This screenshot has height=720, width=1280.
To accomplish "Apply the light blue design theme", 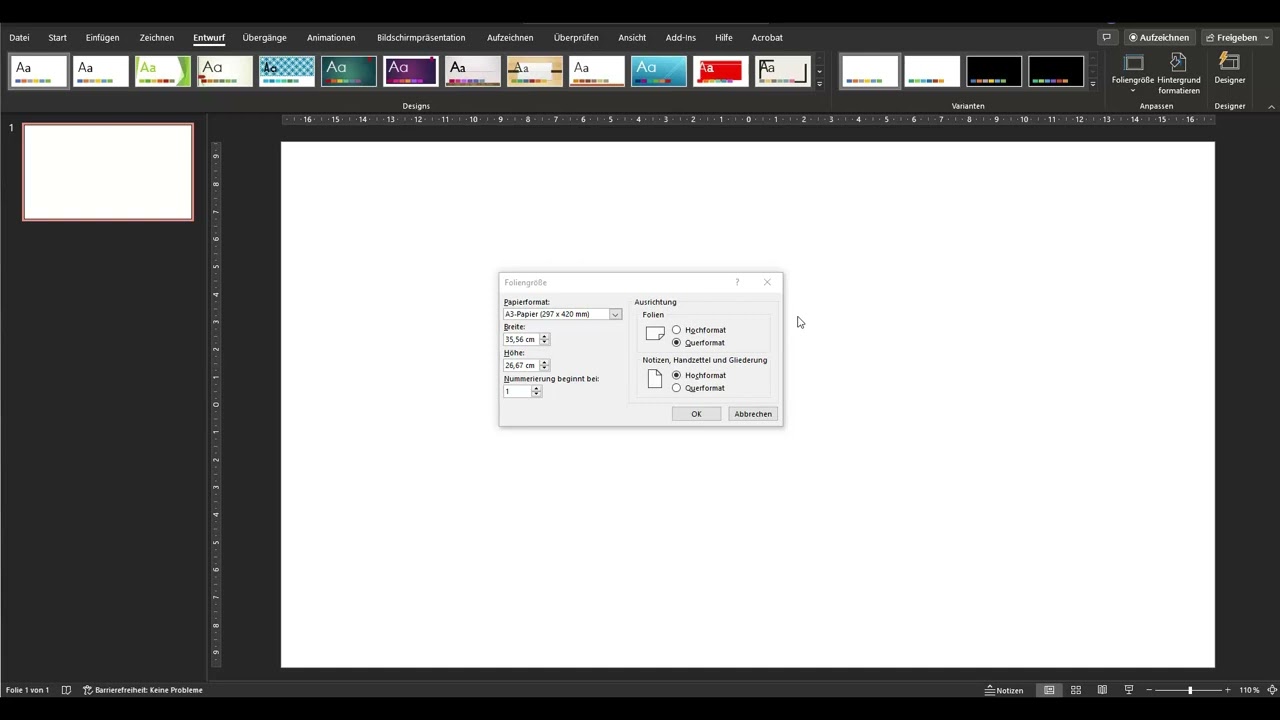I will 659,71.
